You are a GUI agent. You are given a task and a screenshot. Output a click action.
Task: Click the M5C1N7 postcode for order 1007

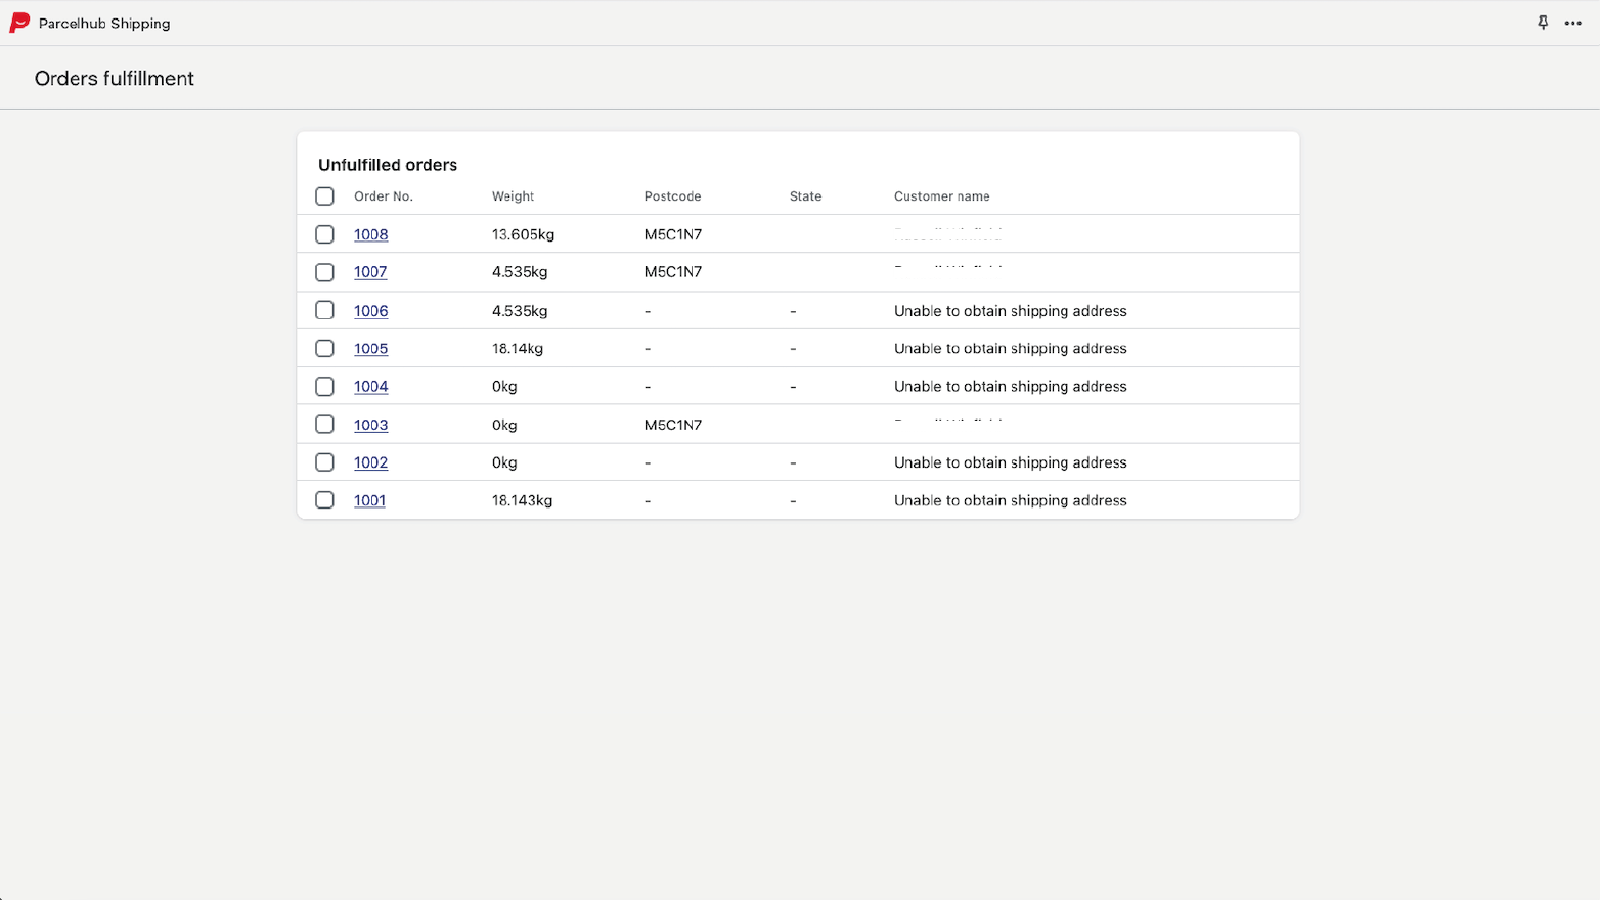673,272
